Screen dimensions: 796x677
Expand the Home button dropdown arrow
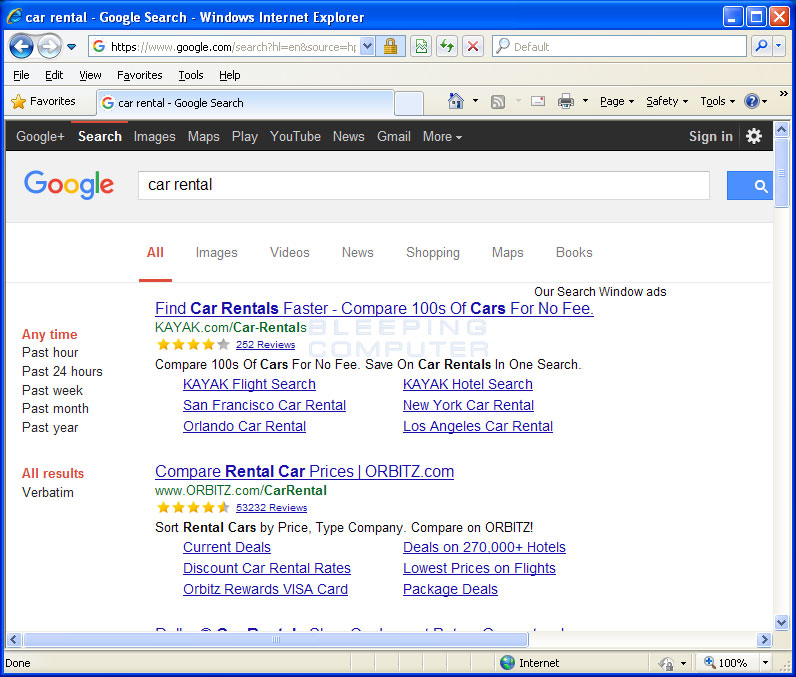pyautogui.click(x=475, y=101)
